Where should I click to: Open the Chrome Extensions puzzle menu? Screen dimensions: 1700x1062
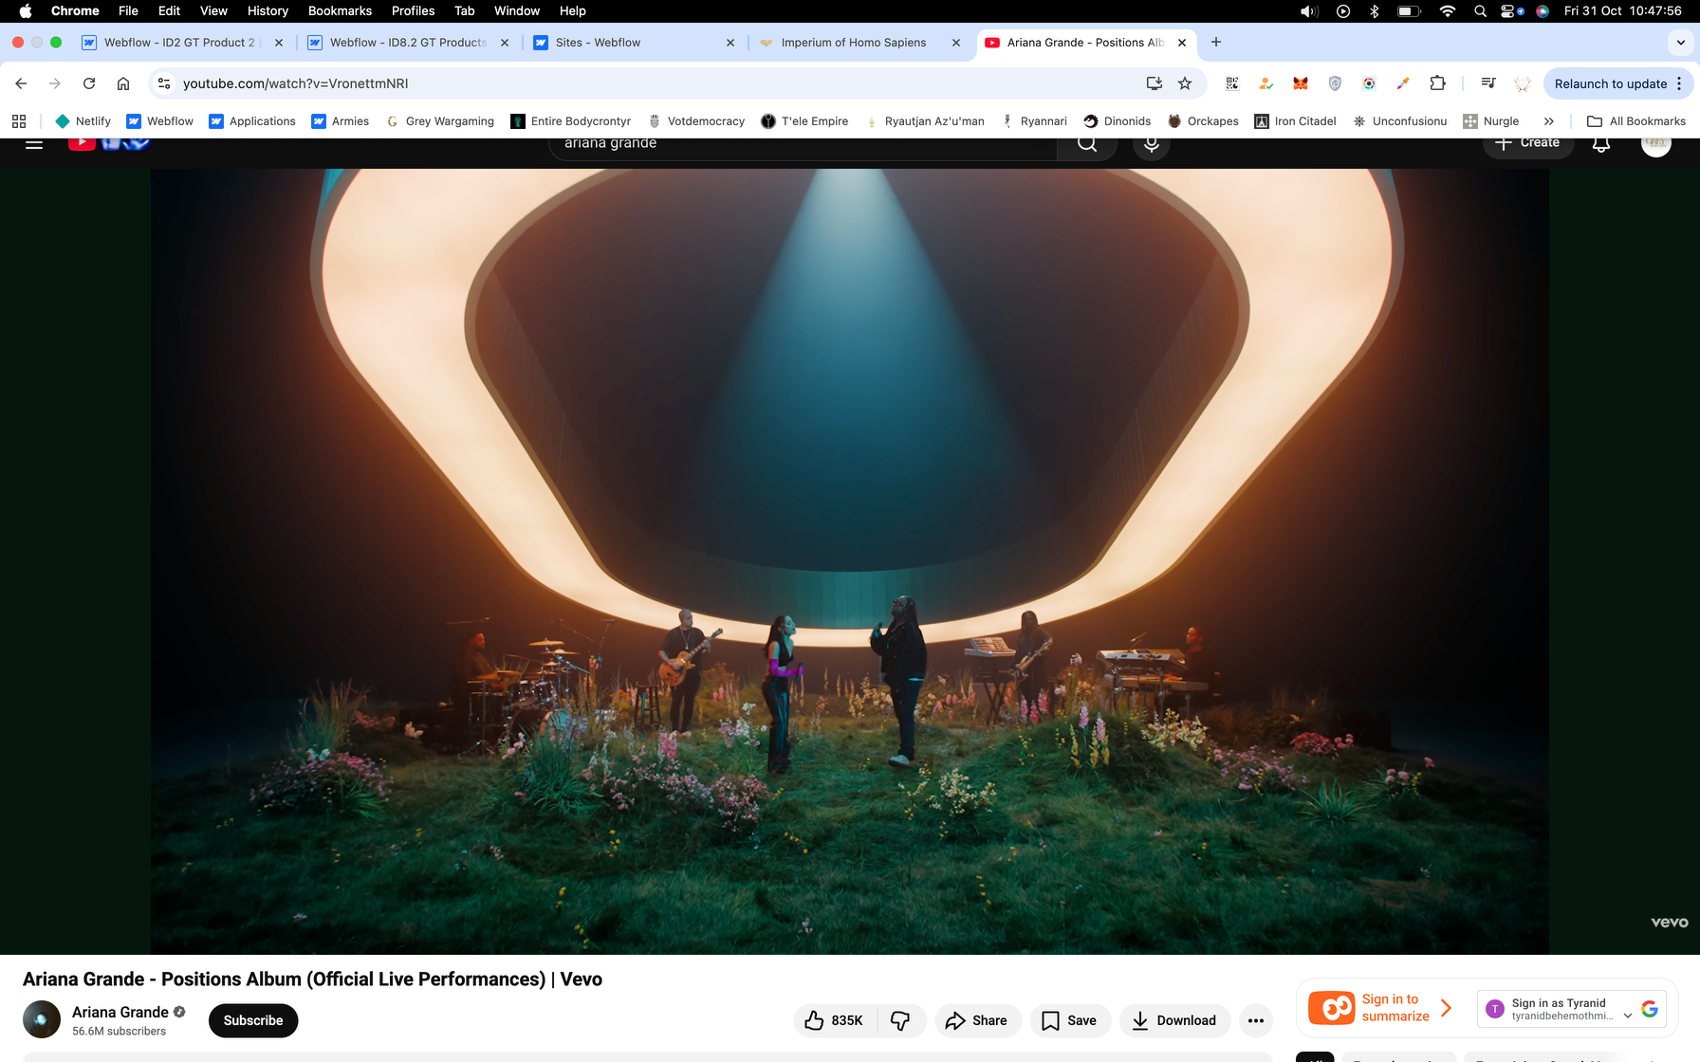pos(1437,84)
